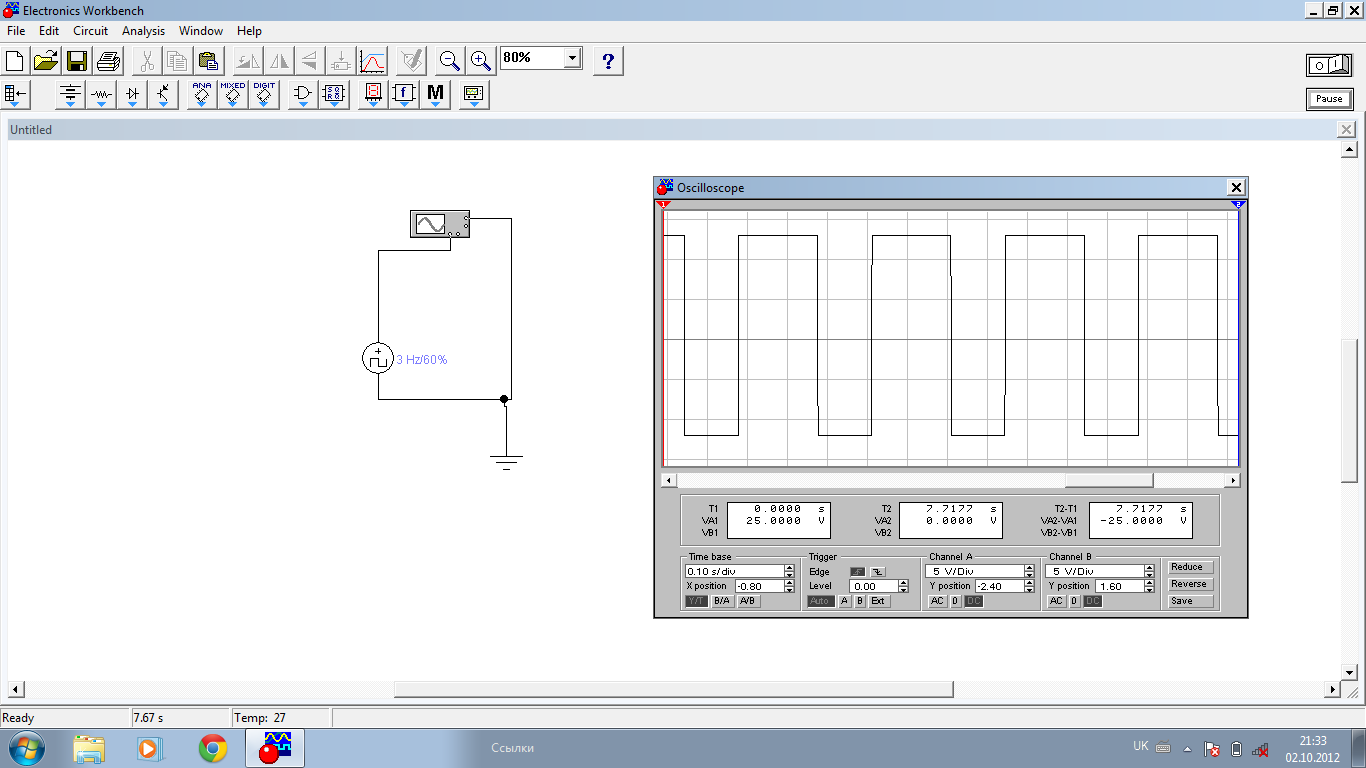This screenshot has width=1366, height=768.
Task: Zoom in with the plus magnifier
Action: click(481, 61)
